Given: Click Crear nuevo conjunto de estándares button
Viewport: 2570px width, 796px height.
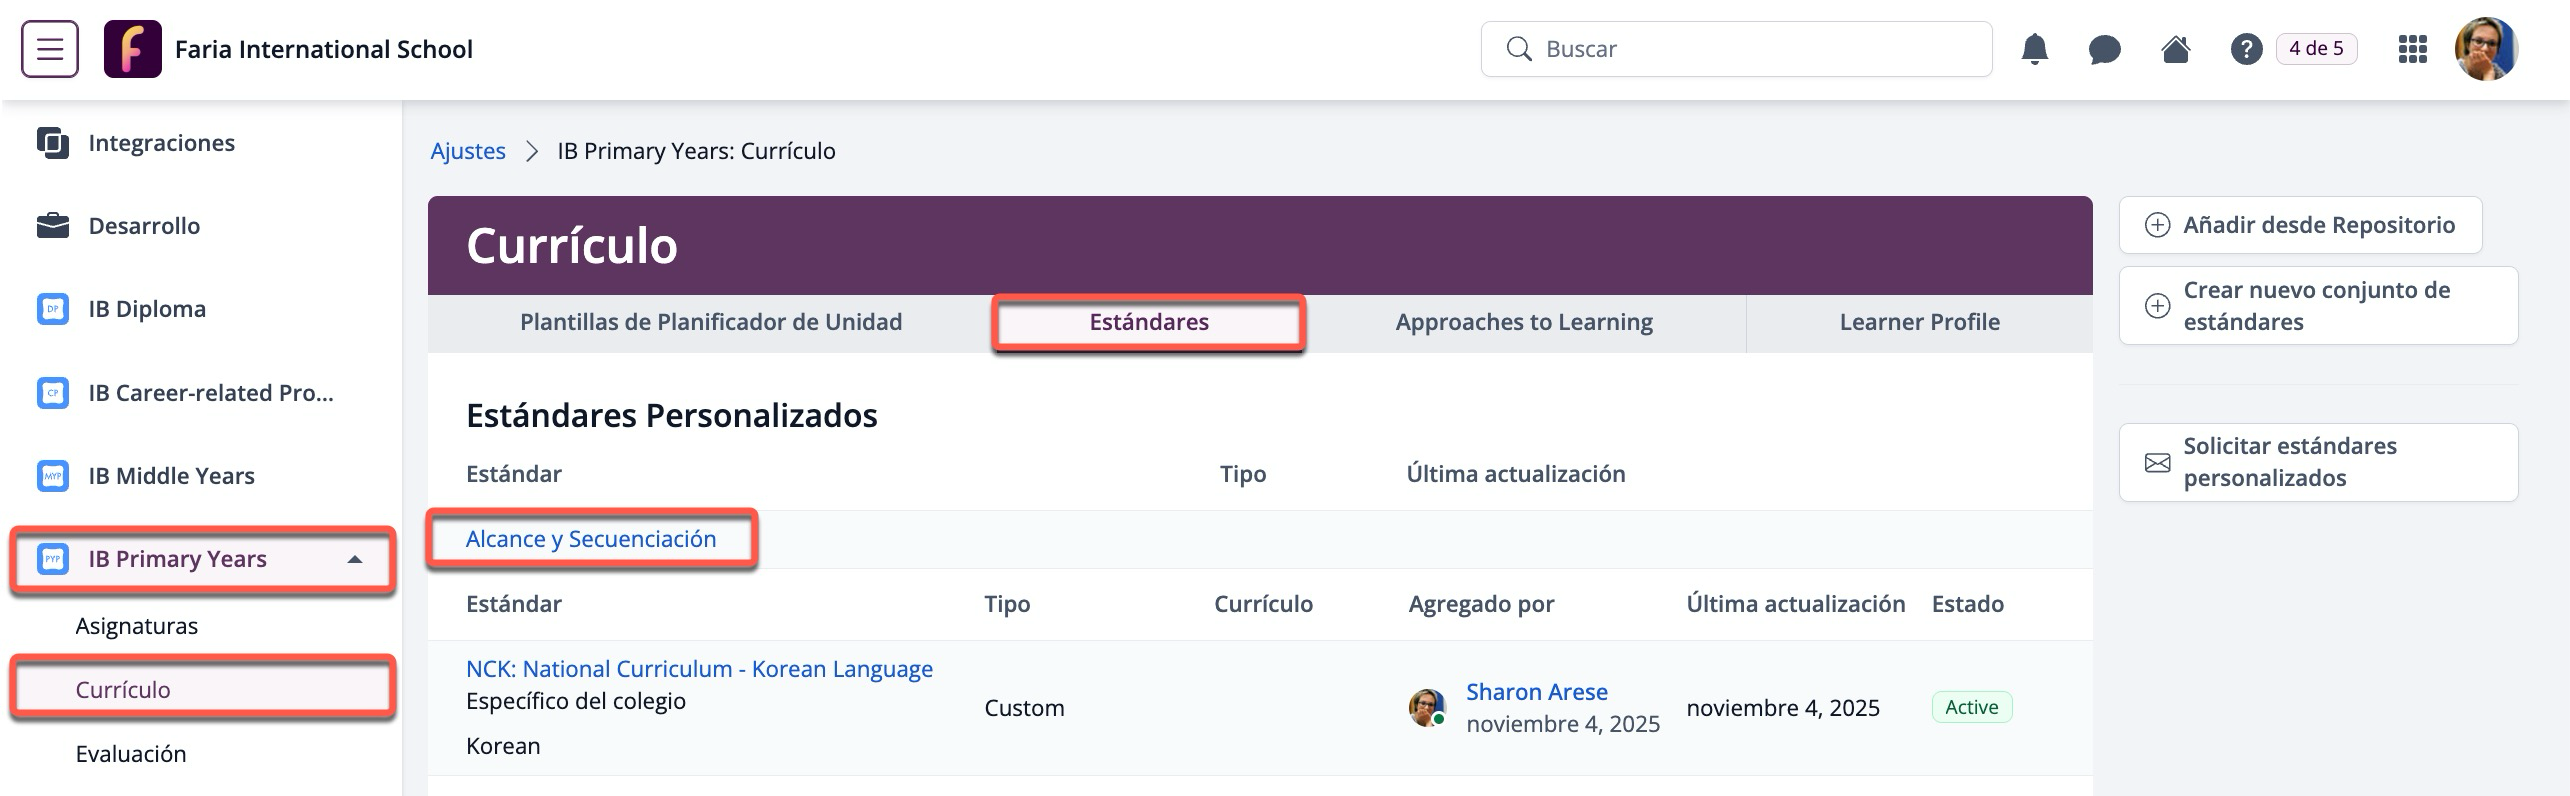Looking at the screenshot, I should (x=2318, y=306).
